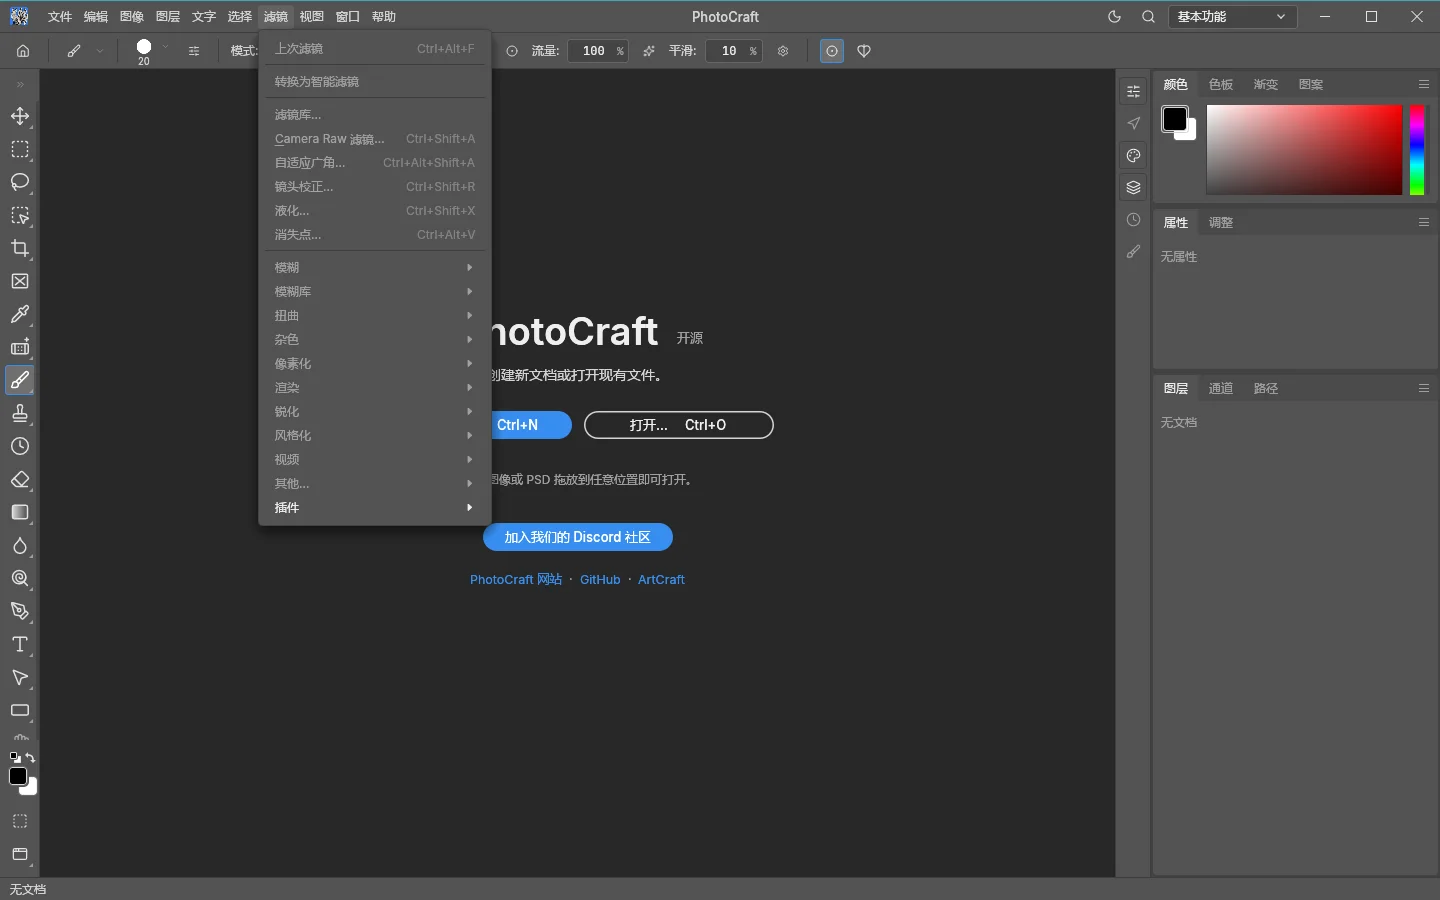Select the Blur droplet tool
The width and height of the screenshot is (1440, 900).
click(19, 545)
